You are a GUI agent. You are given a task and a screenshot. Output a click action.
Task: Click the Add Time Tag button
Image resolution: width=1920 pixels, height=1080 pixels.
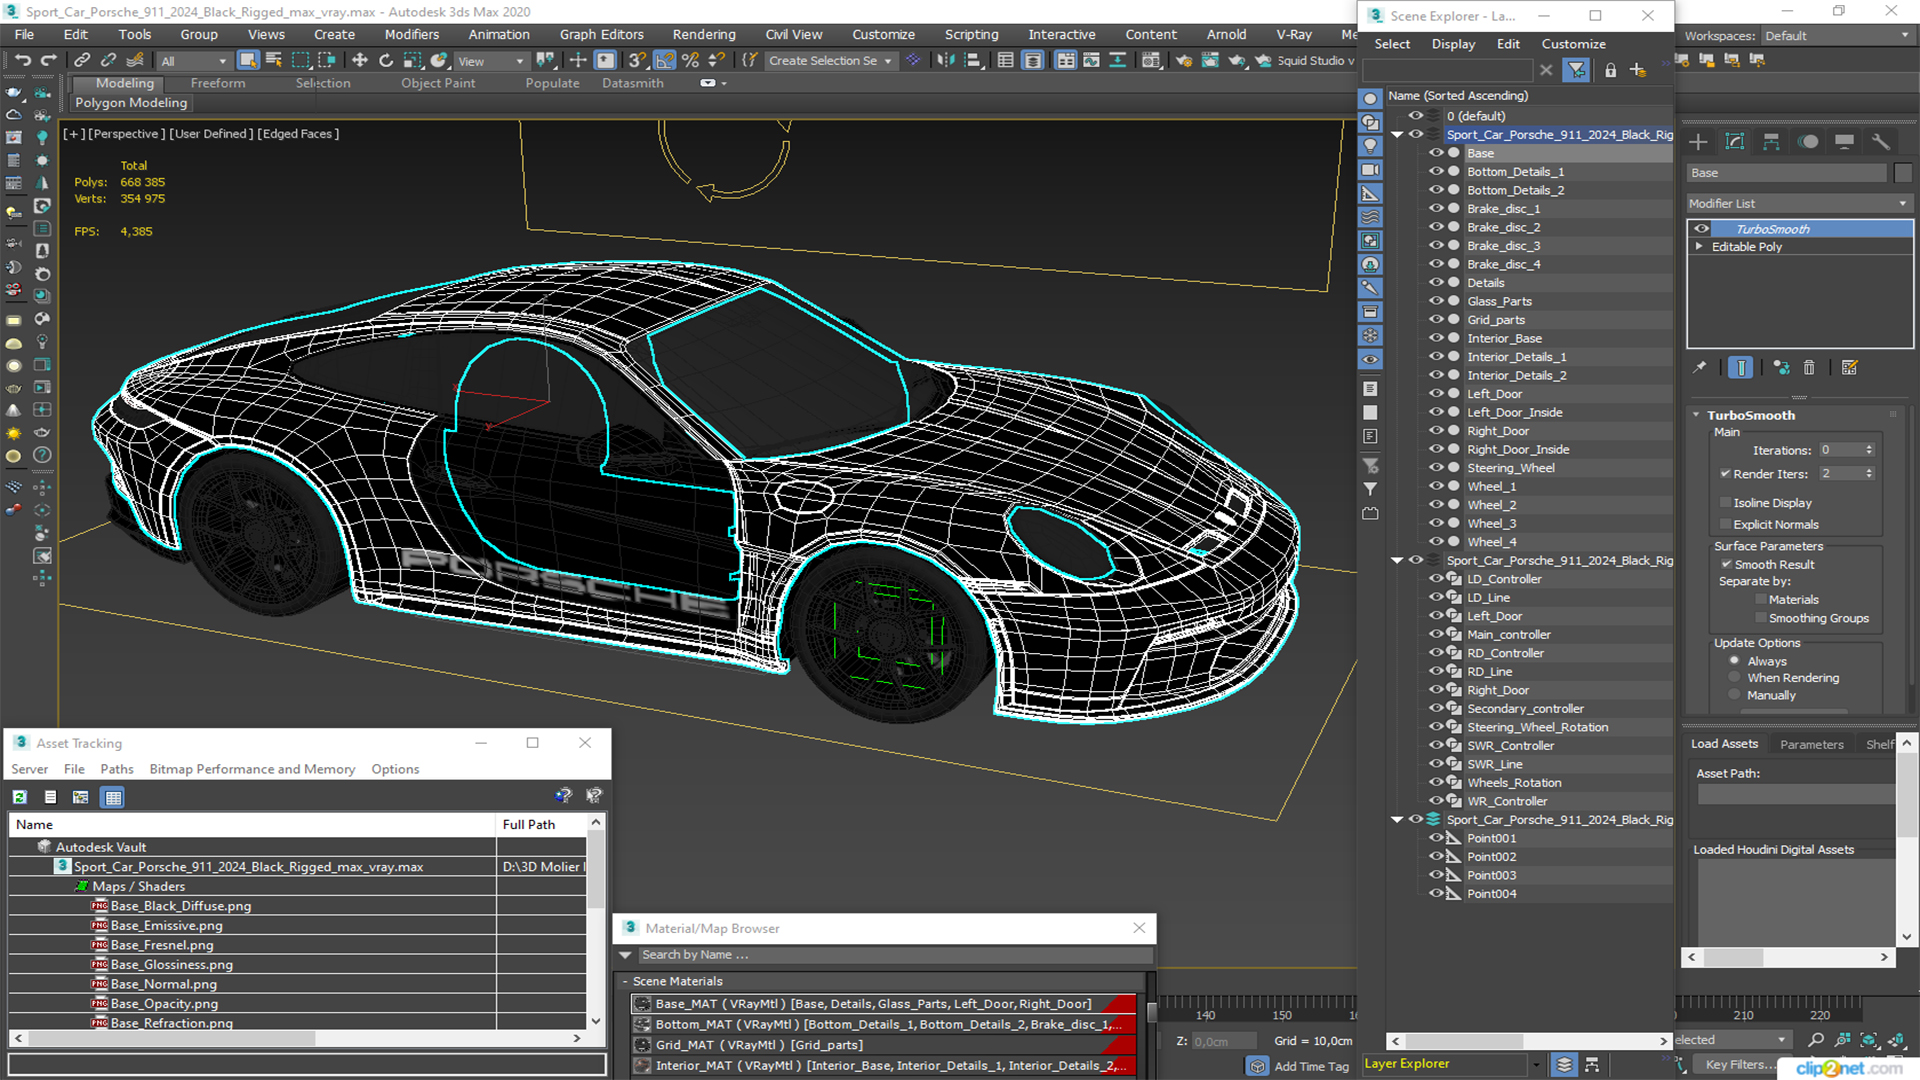[x=1311, y=1066]
